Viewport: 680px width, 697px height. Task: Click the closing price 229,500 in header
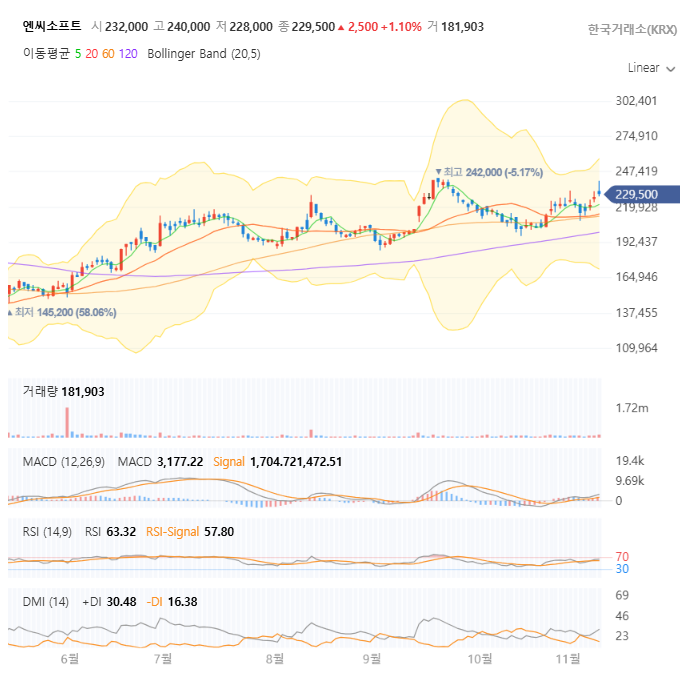coord(313,27)
